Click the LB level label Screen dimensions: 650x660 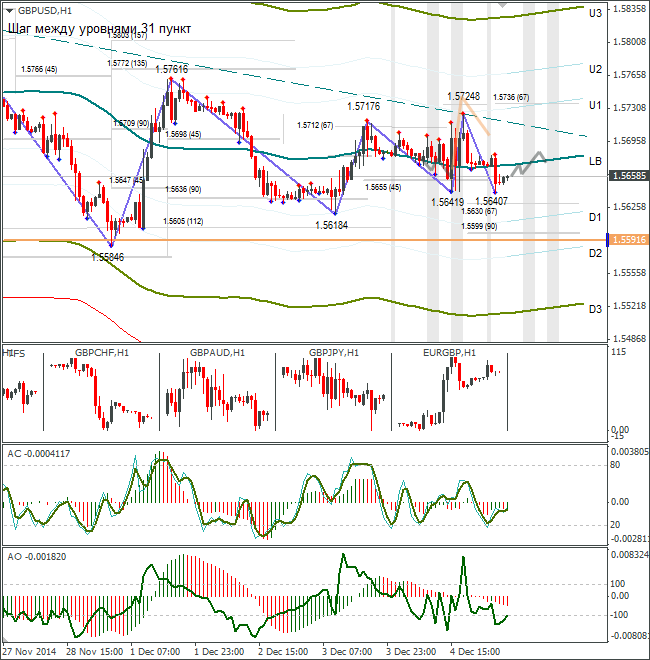pos(595,161)
